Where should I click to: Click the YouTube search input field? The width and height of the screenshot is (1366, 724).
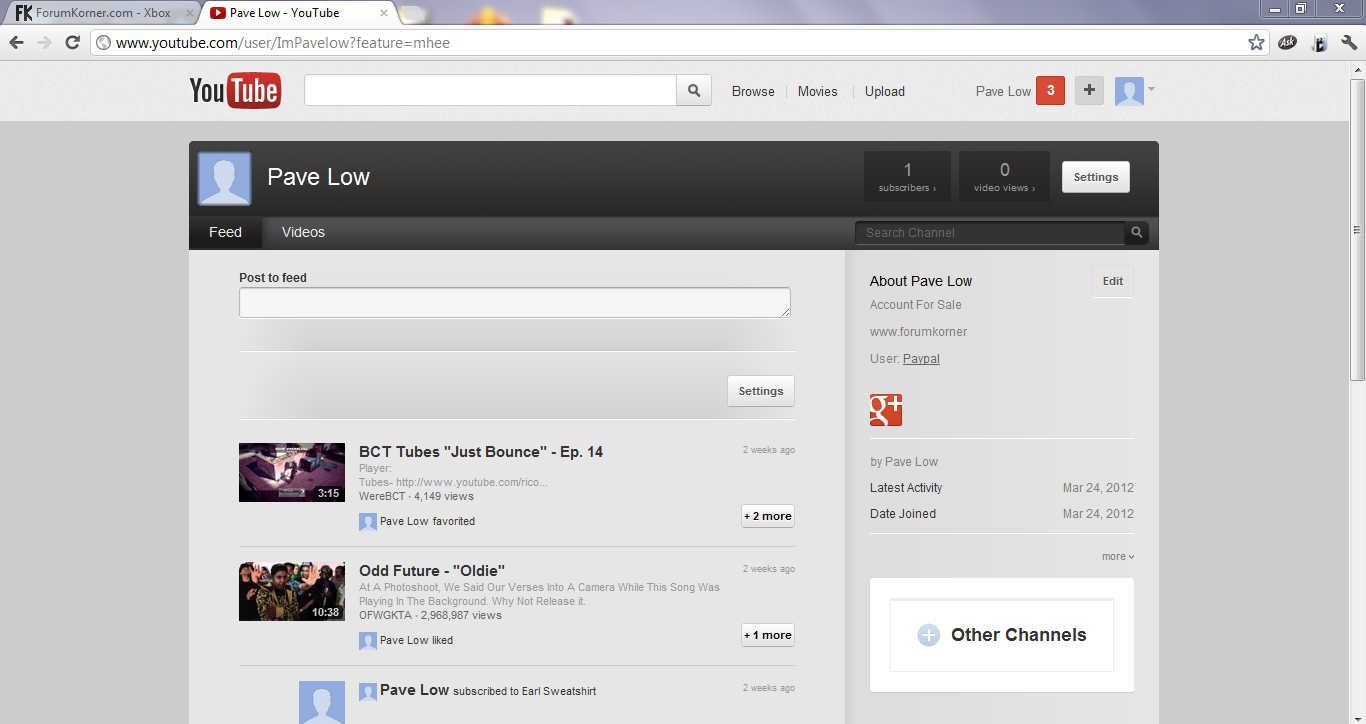tap(490, 90)
